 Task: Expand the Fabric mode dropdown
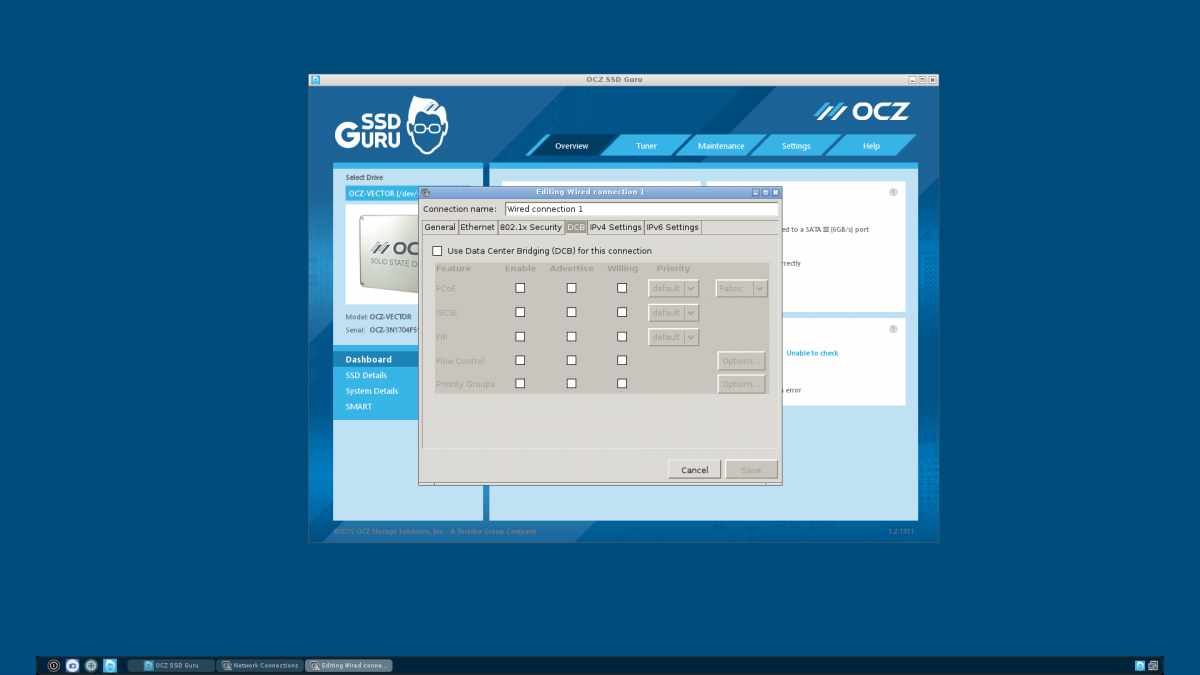pos(741,288)
